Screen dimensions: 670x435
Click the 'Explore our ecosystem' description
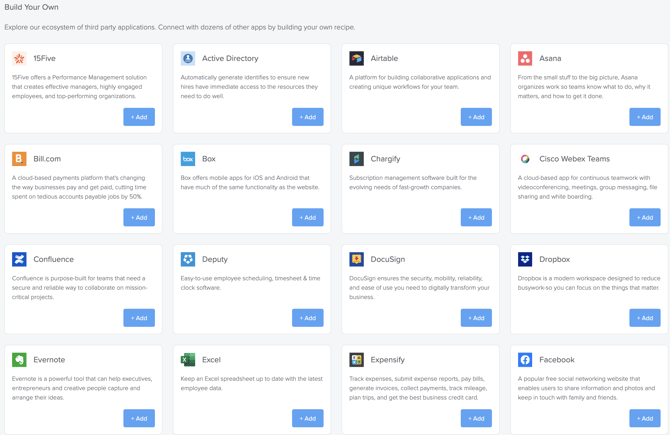pyautogui.click(x=179, y=27)
